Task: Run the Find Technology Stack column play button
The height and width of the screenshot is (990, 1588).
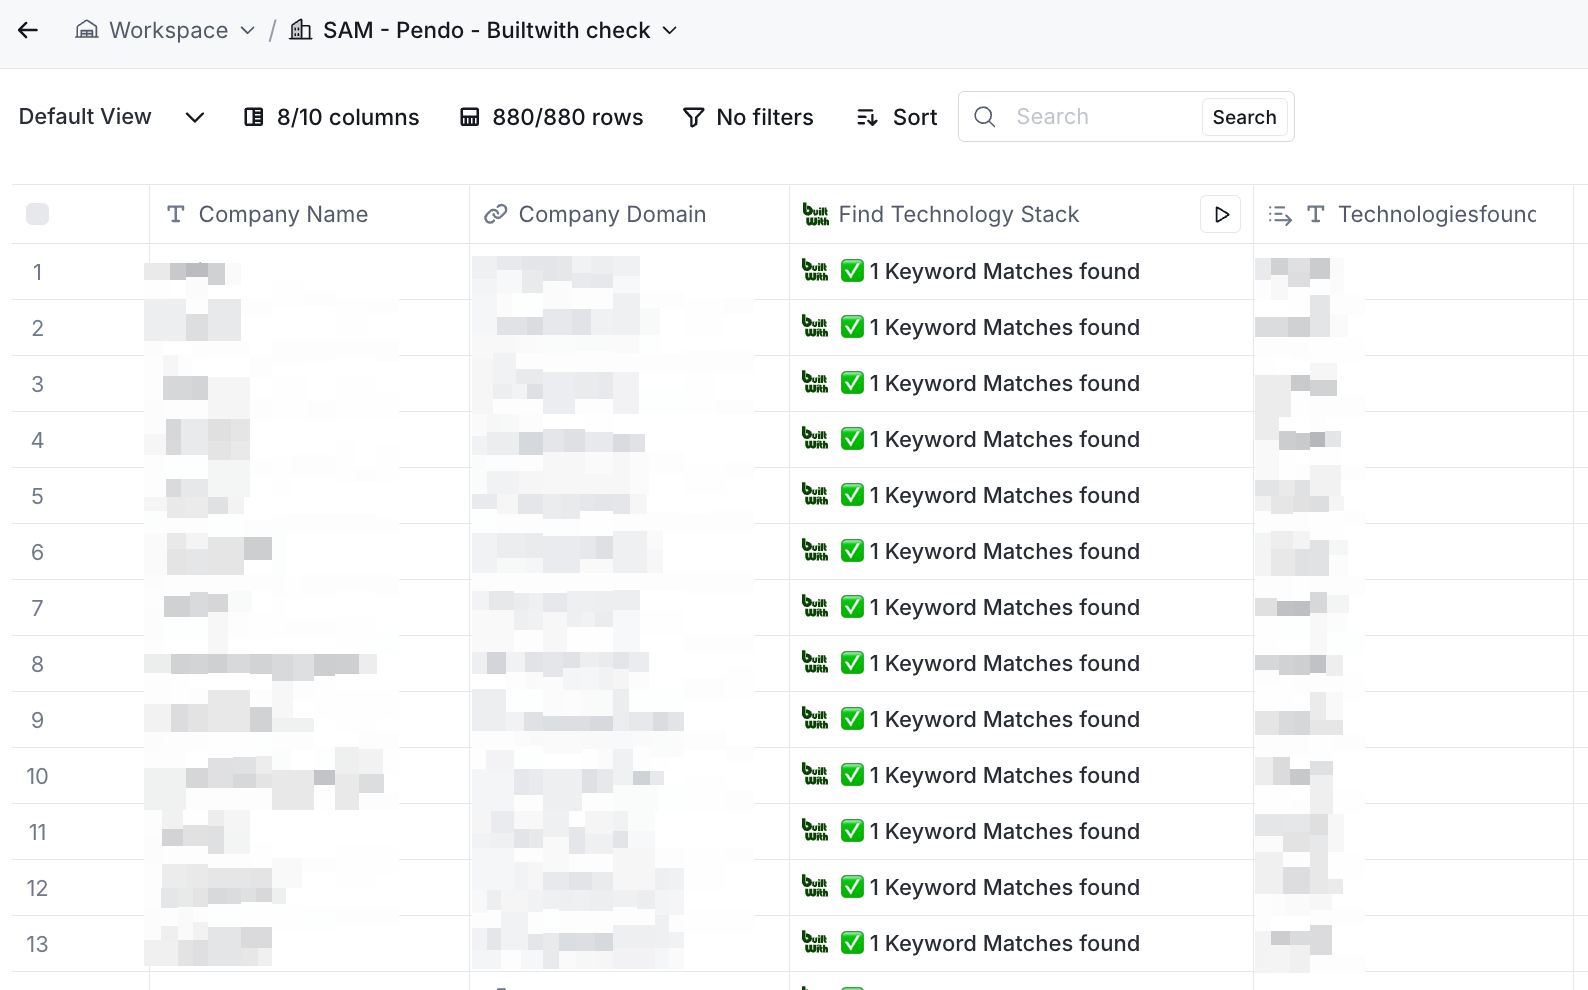Action: click(1221, 214)
